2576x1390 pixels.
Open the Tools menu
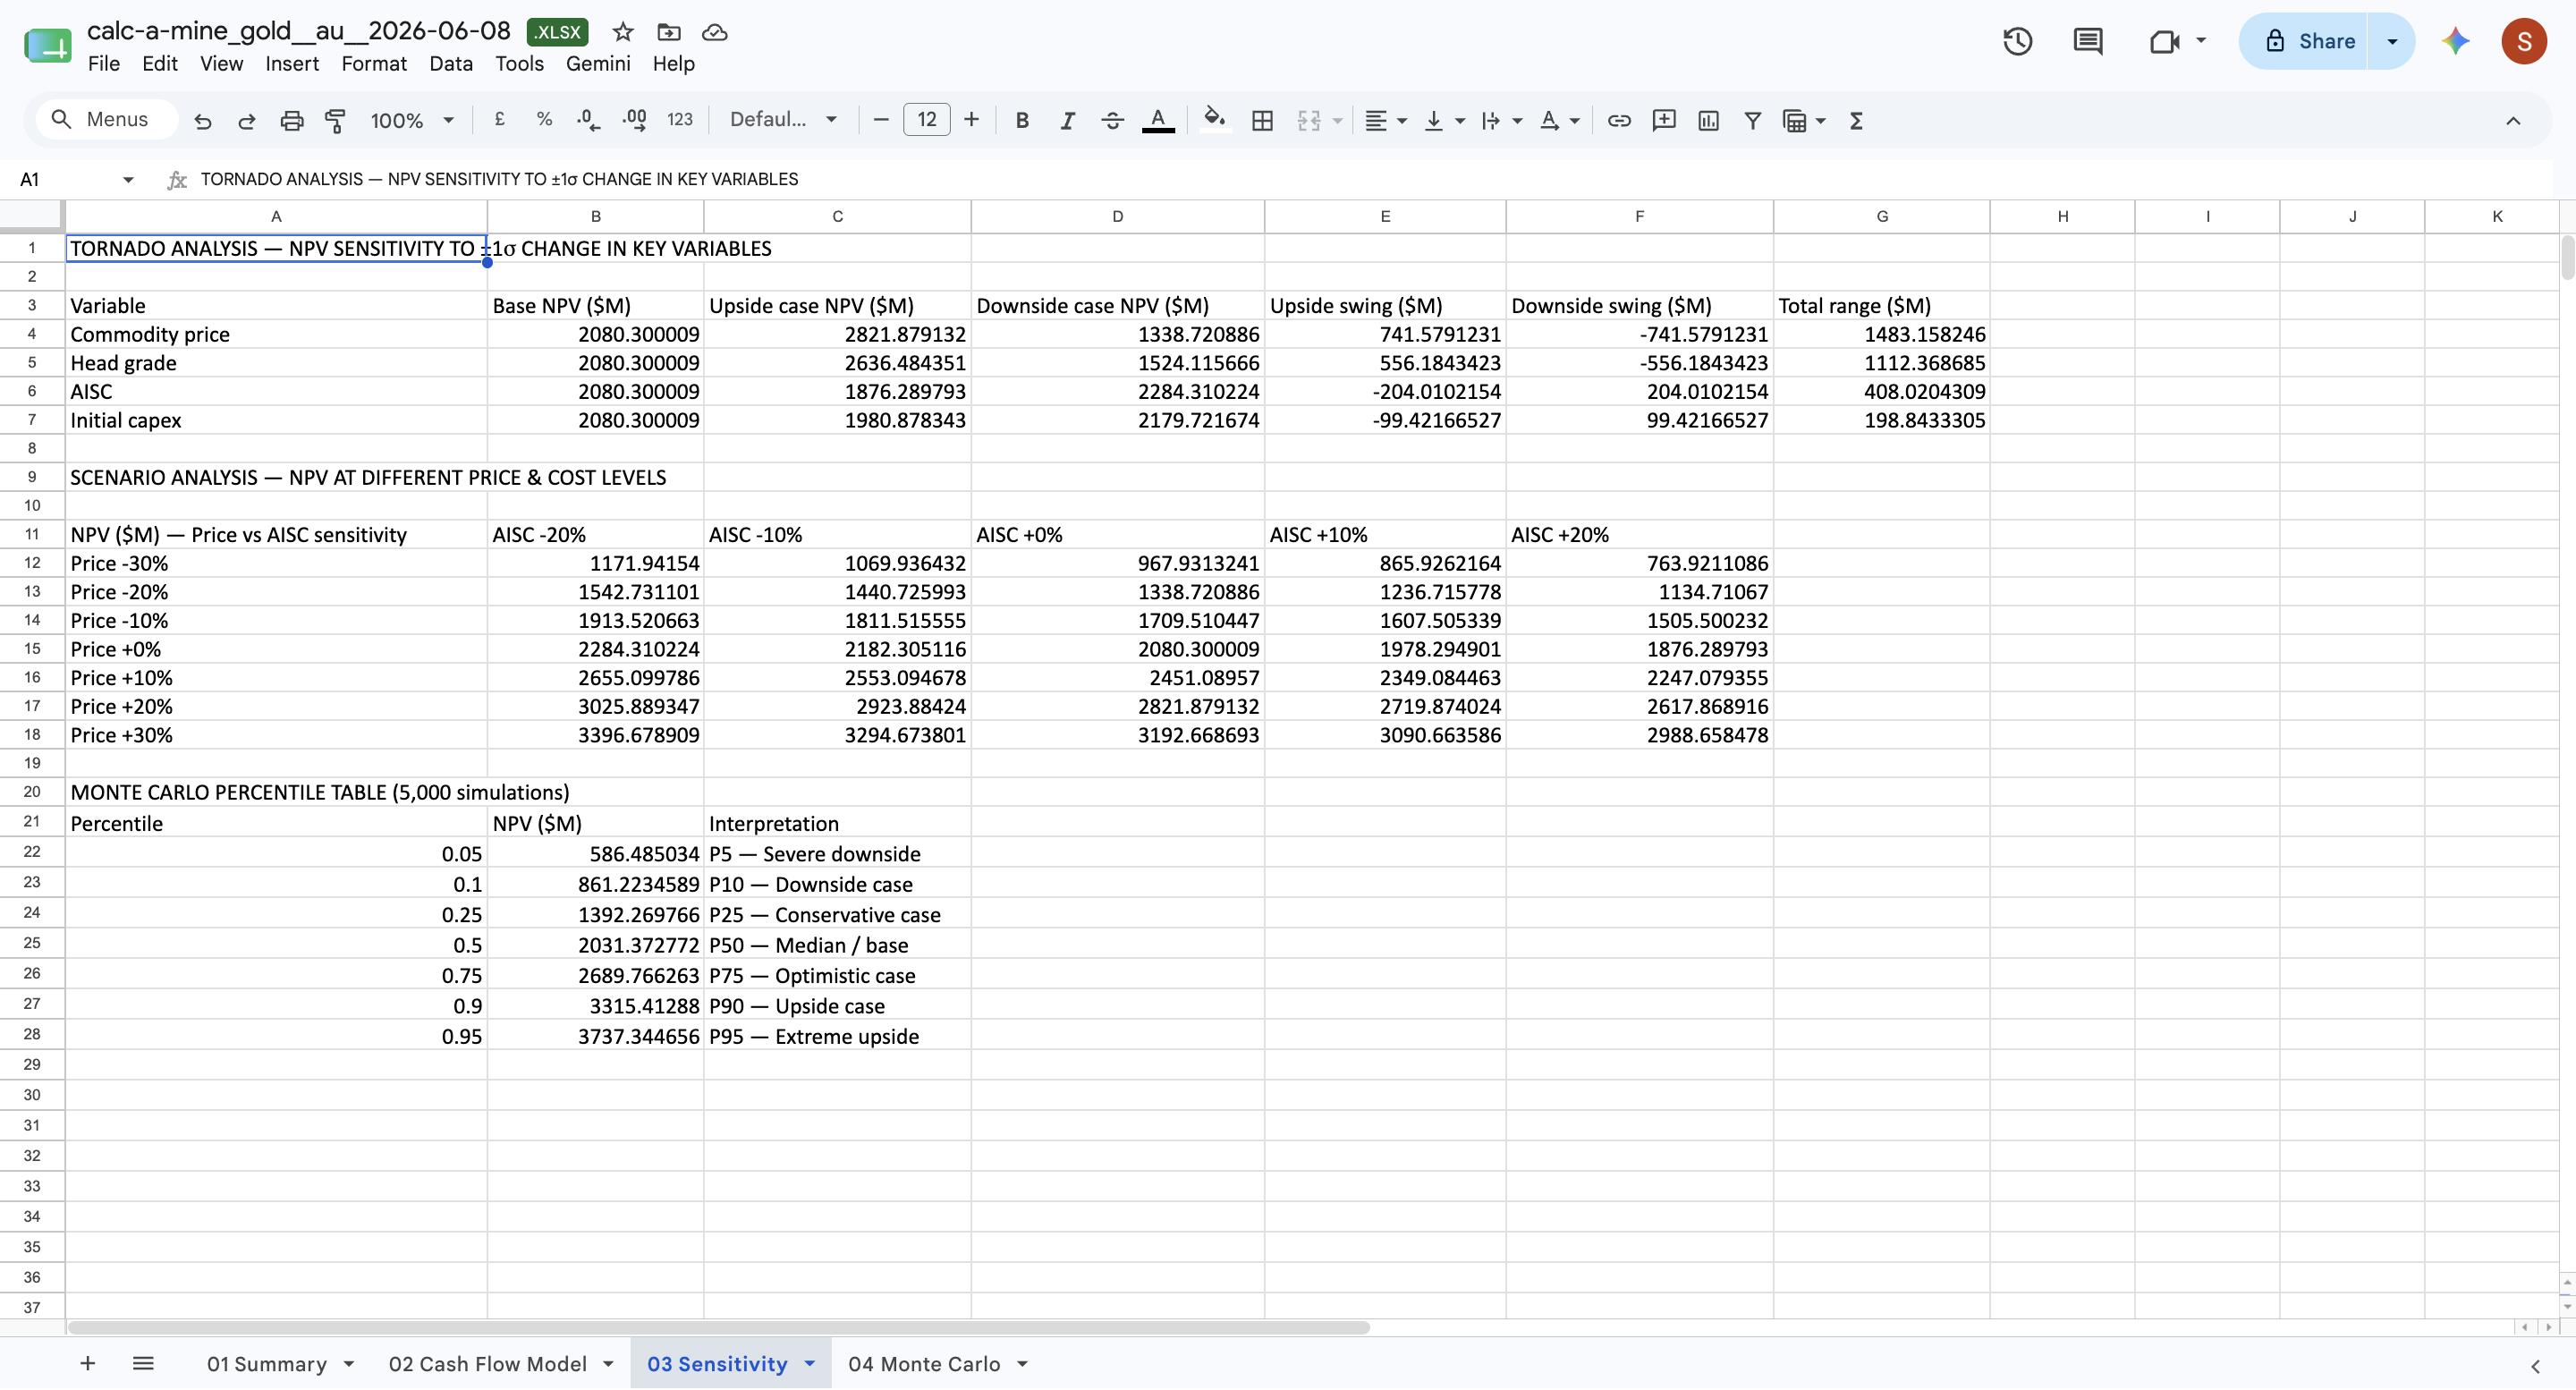[x=519, y=64]
